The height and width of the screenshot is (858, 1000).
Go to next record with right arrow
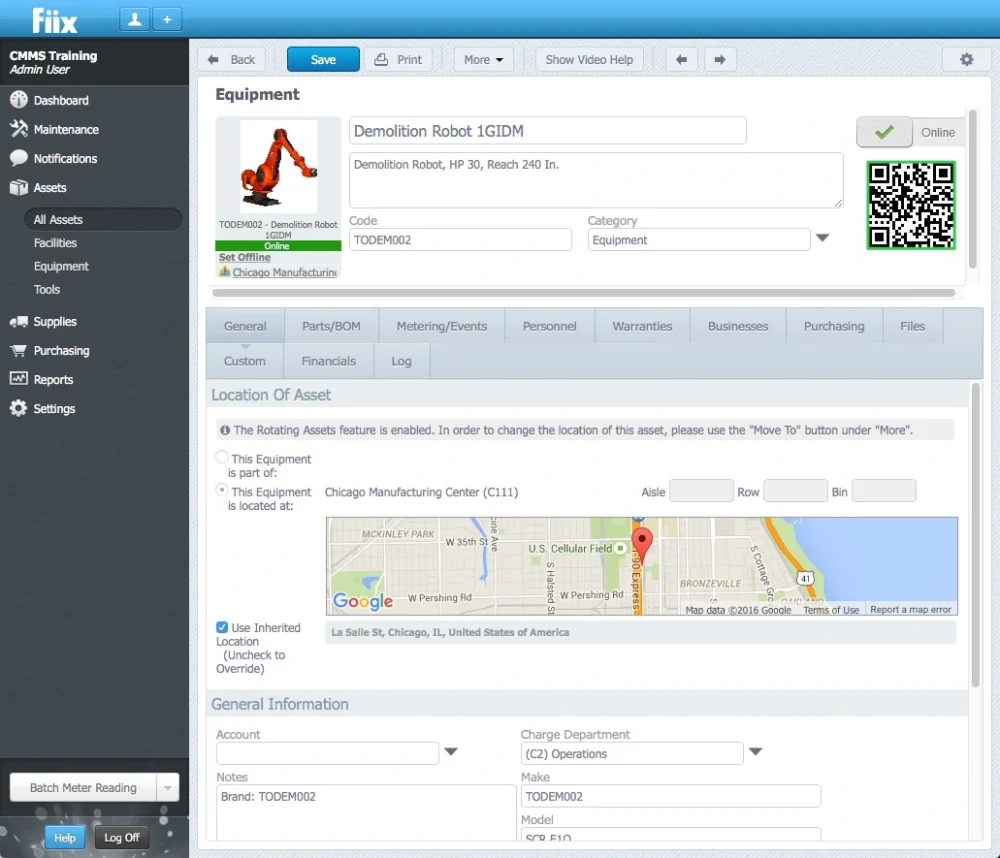(x=719, y=60)
